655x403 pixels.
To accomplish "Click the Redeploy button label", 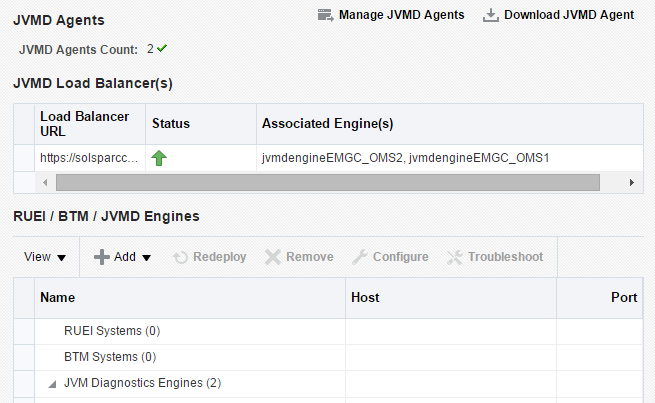I will pyautogui.click(x=220, y=257).
